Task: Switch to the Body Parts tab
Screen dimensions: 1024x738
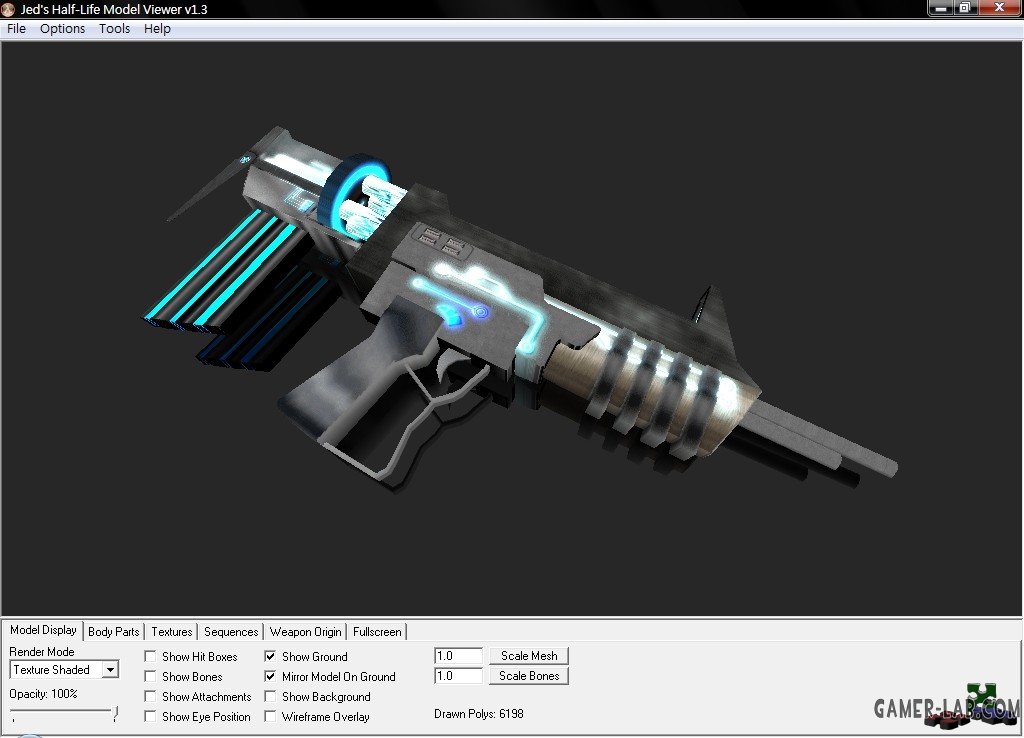Action: tap(114, 632)
